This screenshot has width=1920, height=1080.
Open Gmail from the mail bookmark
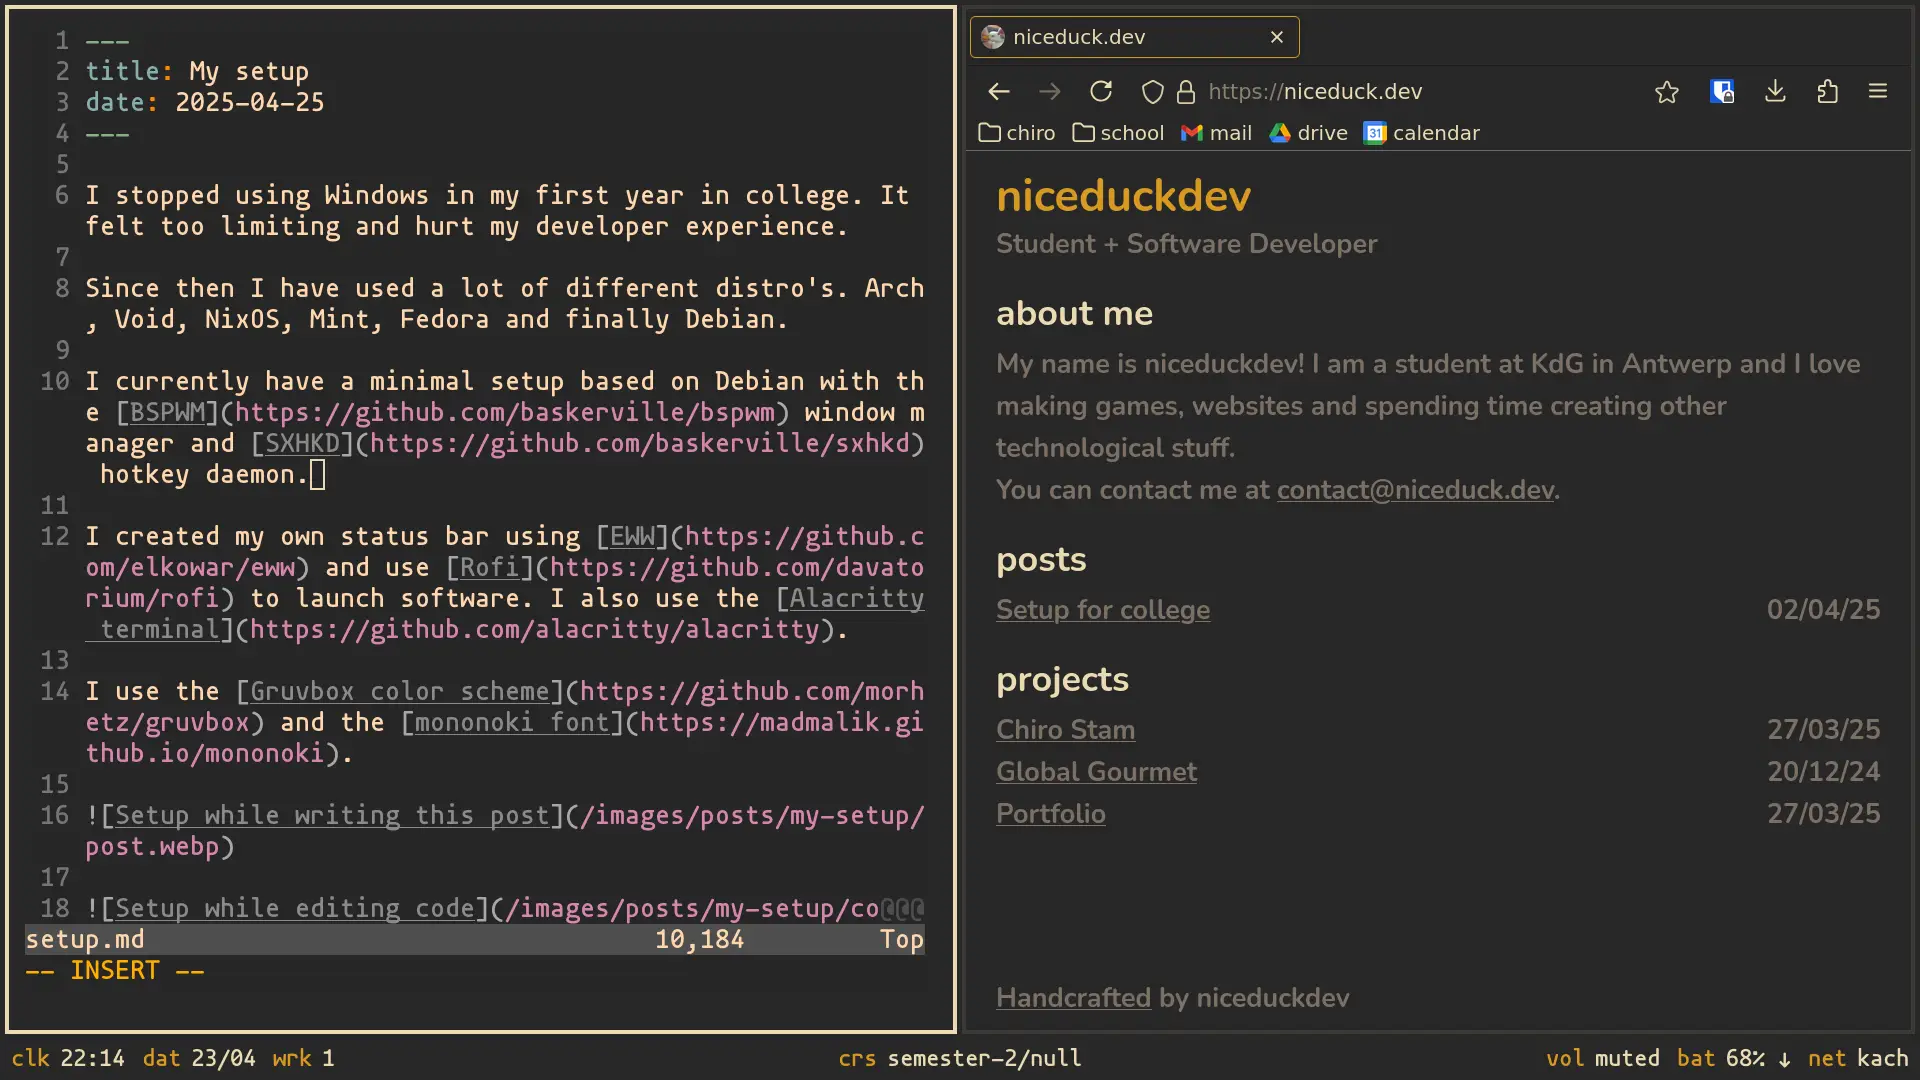point(1215,132)
